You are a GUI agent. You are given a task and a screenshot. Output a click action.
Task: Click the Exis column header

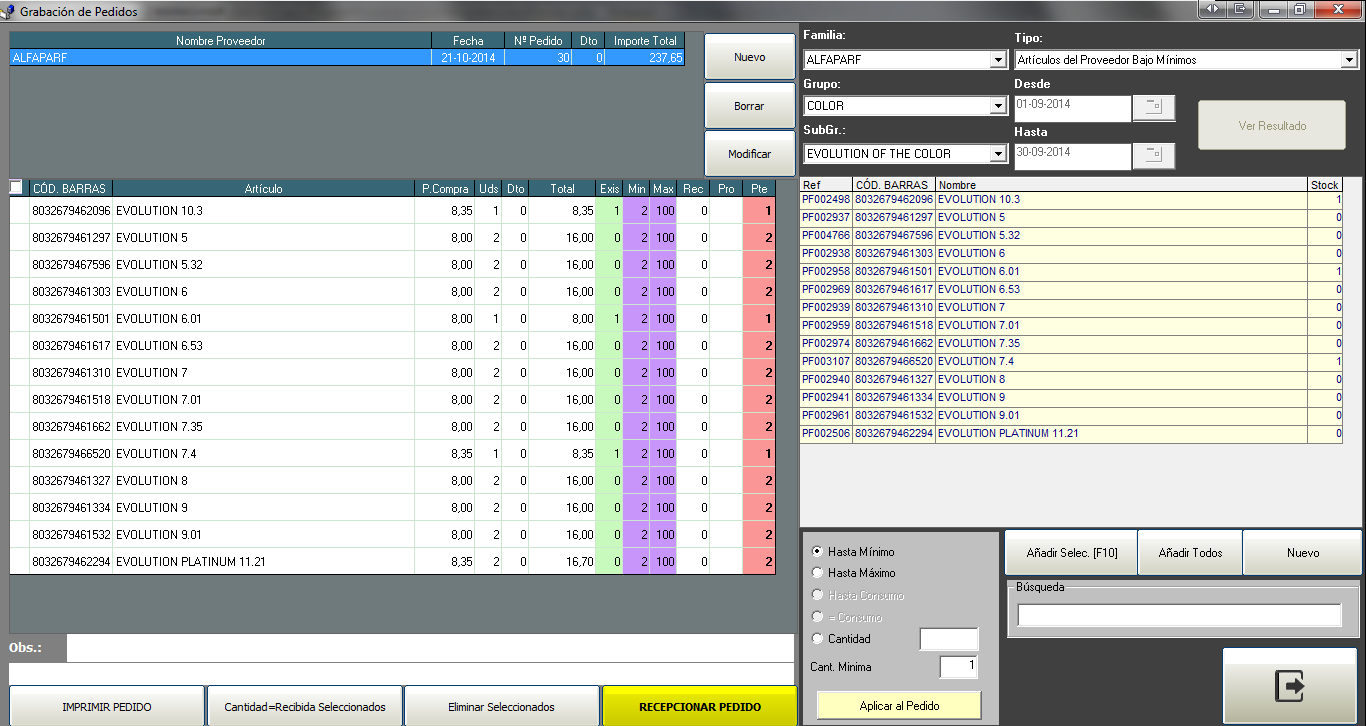tap(609, 188)
